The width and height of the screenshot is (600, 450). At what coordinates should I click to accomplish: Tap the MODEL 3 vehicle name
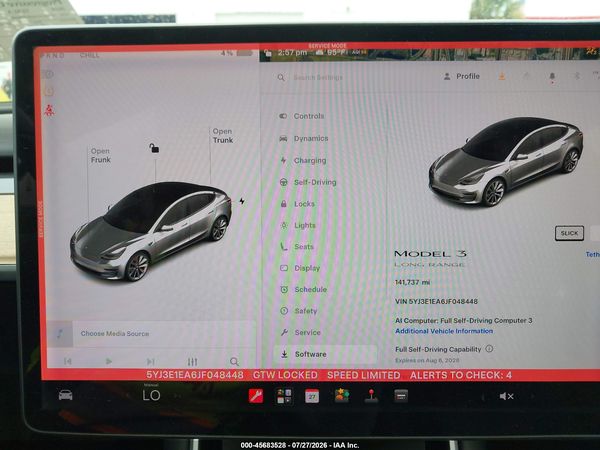430,254
